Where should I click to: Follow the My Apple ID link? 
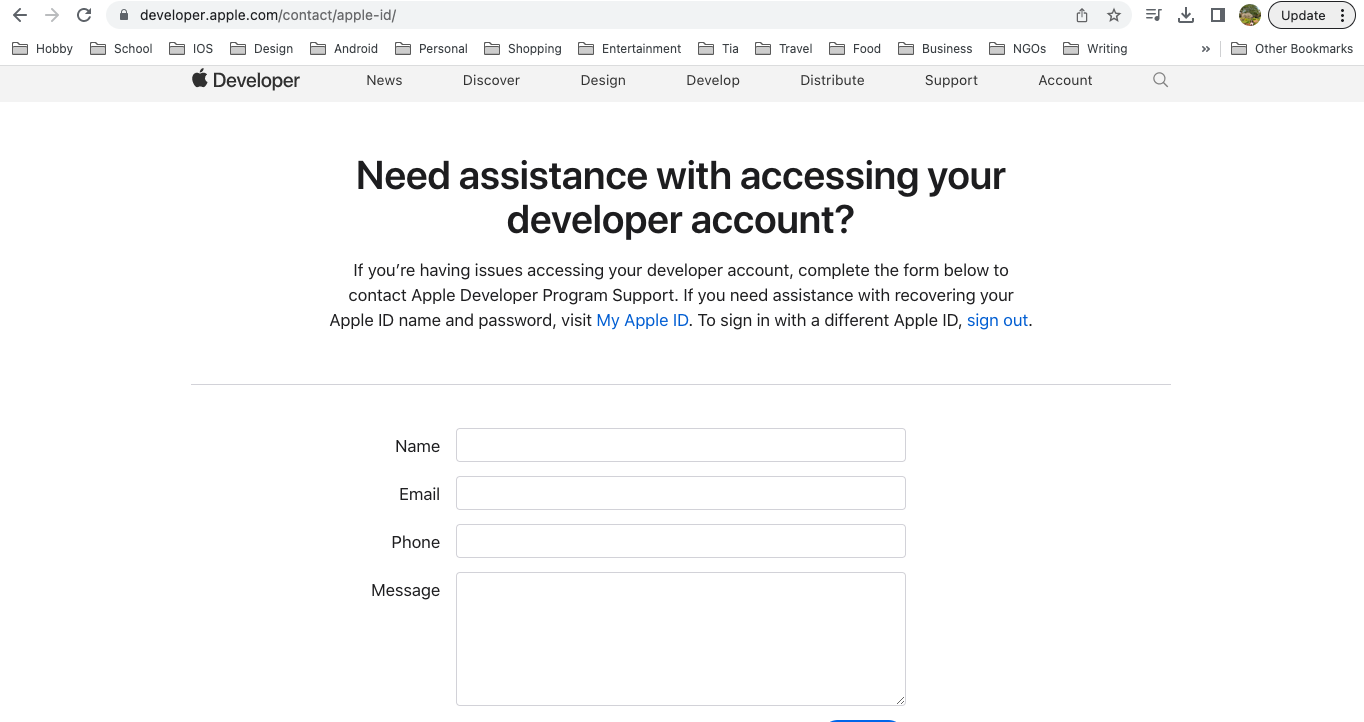642,321
